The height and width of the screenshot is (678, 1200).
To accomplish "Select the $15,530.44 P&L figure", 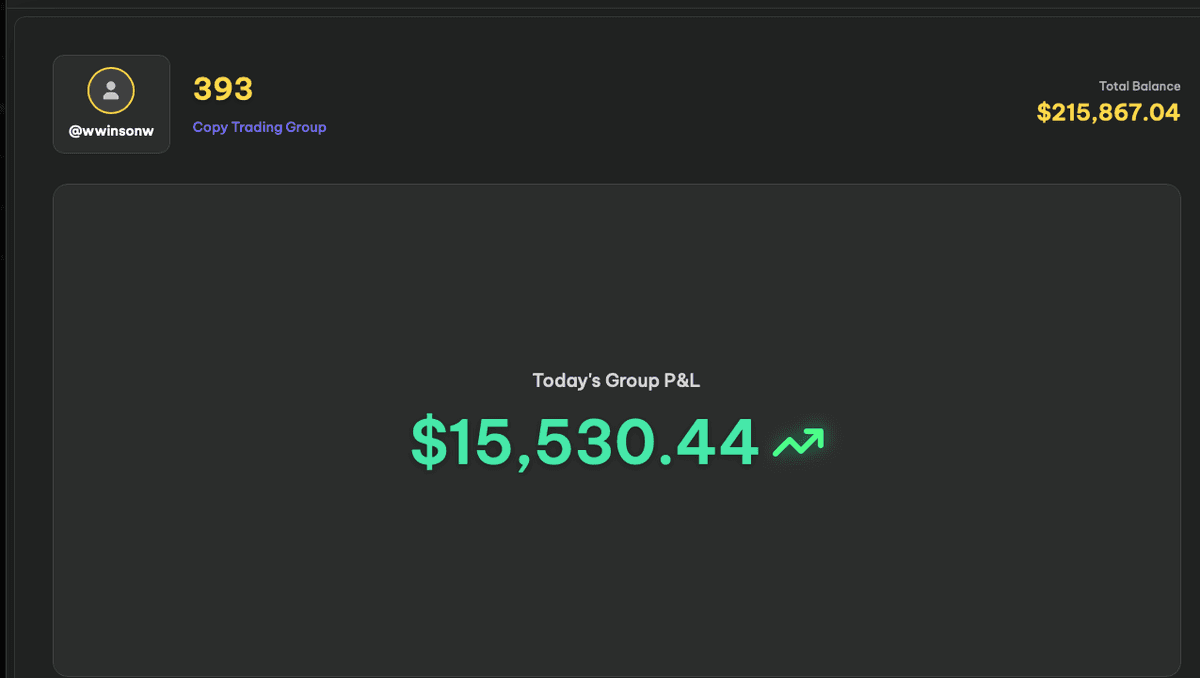I will click(585, 442).
